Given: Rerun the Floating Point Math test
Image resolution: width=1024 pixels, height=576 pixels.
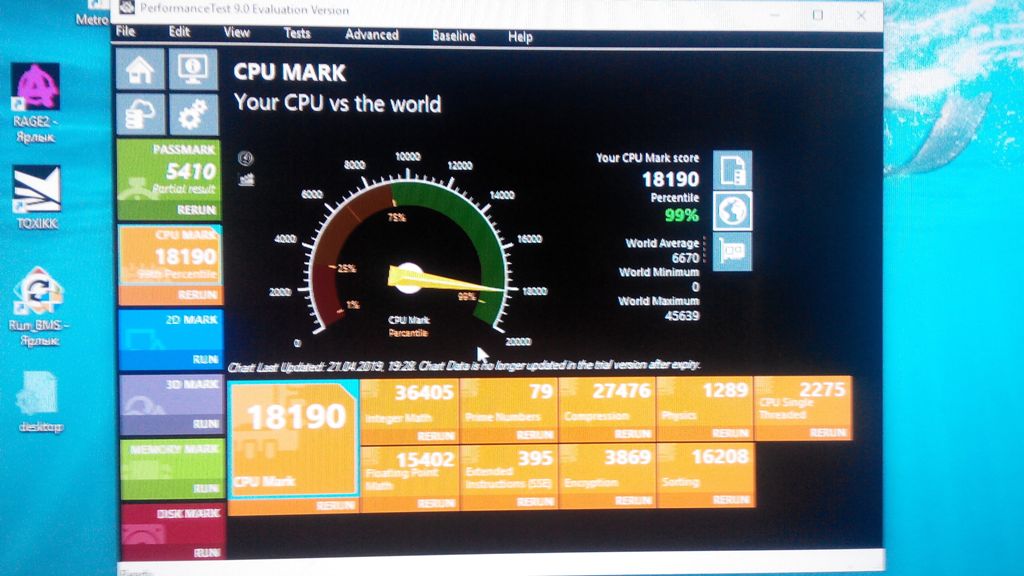Looking at the screenshot, I should coord(436,503).
